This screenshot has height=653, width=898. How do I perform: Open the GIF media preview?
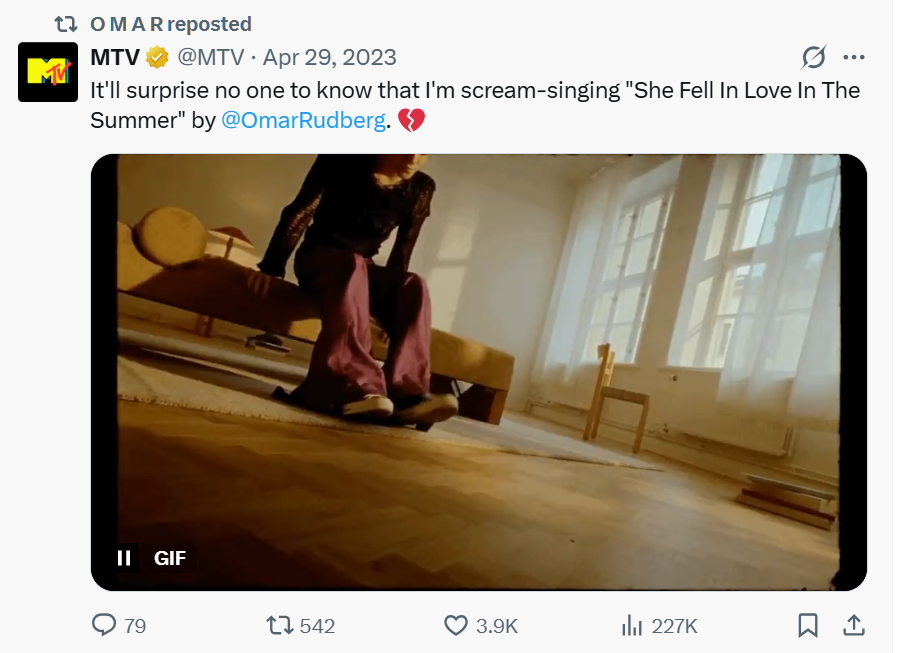pos(478,370)
